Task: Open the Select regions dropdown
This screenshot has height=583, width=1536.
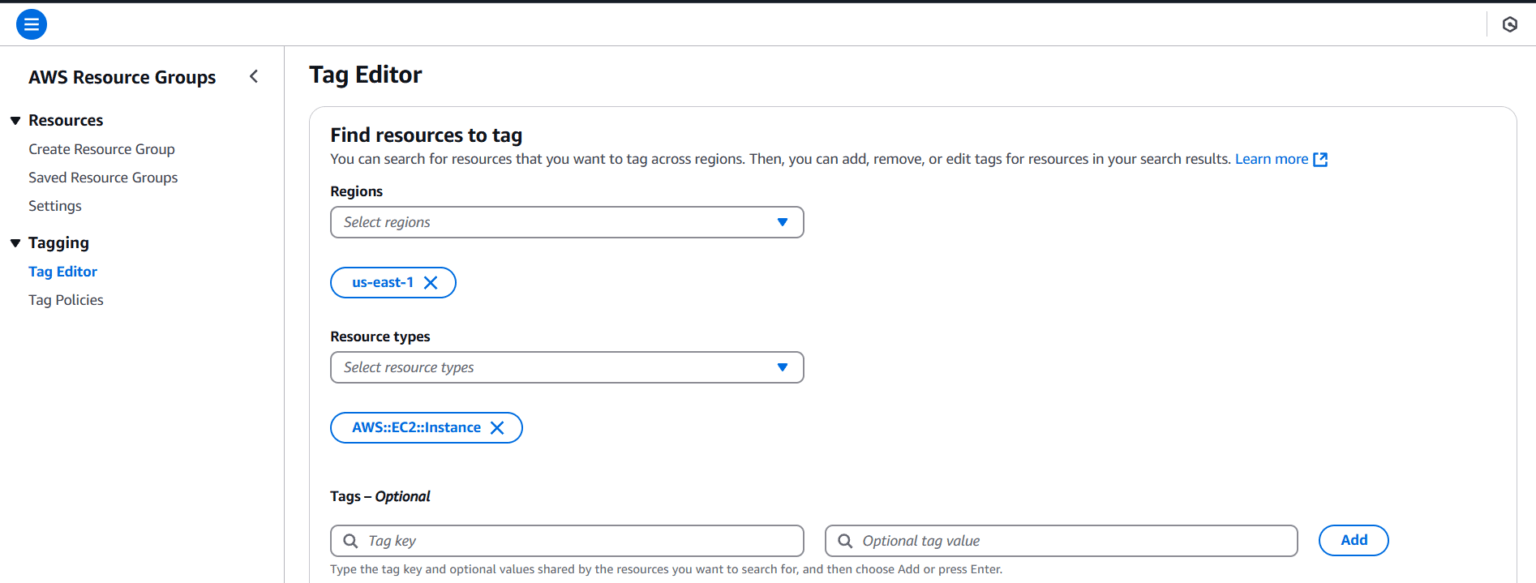Action: click(782, 222)
